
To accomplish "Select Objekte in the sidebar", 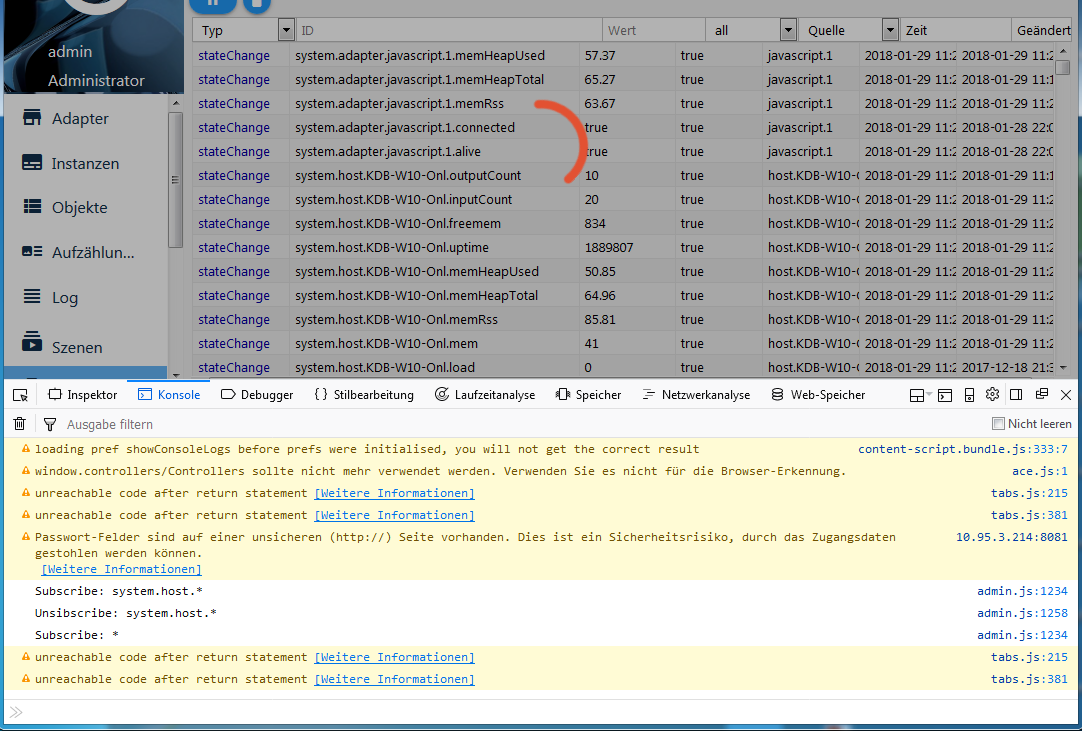I will (x=79, y=208).
